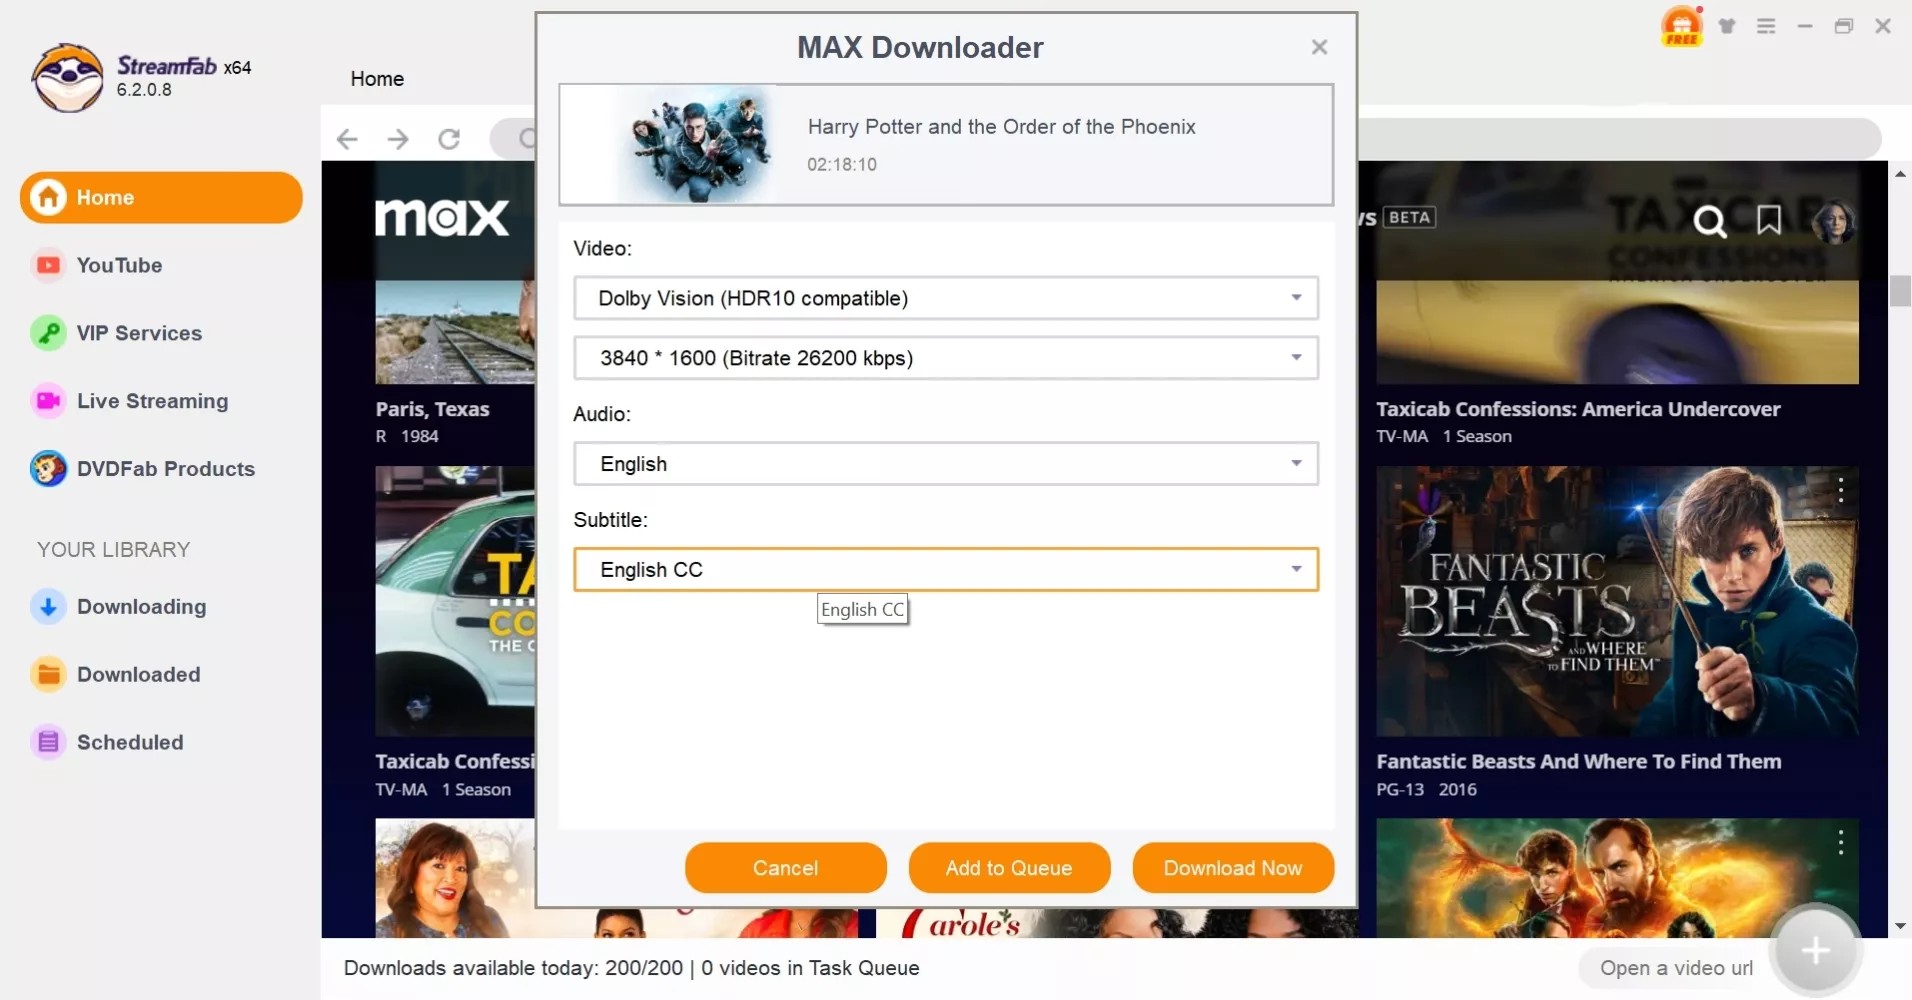1912x1000 pixels.
Task: Click the Open a video url field
Action: coord(1676,968)
